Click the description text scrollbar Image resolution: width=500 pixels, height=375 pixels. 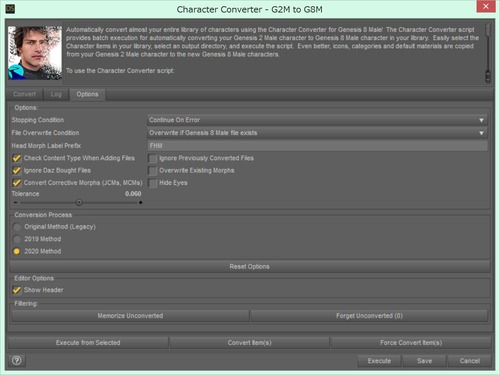(487, 53)
